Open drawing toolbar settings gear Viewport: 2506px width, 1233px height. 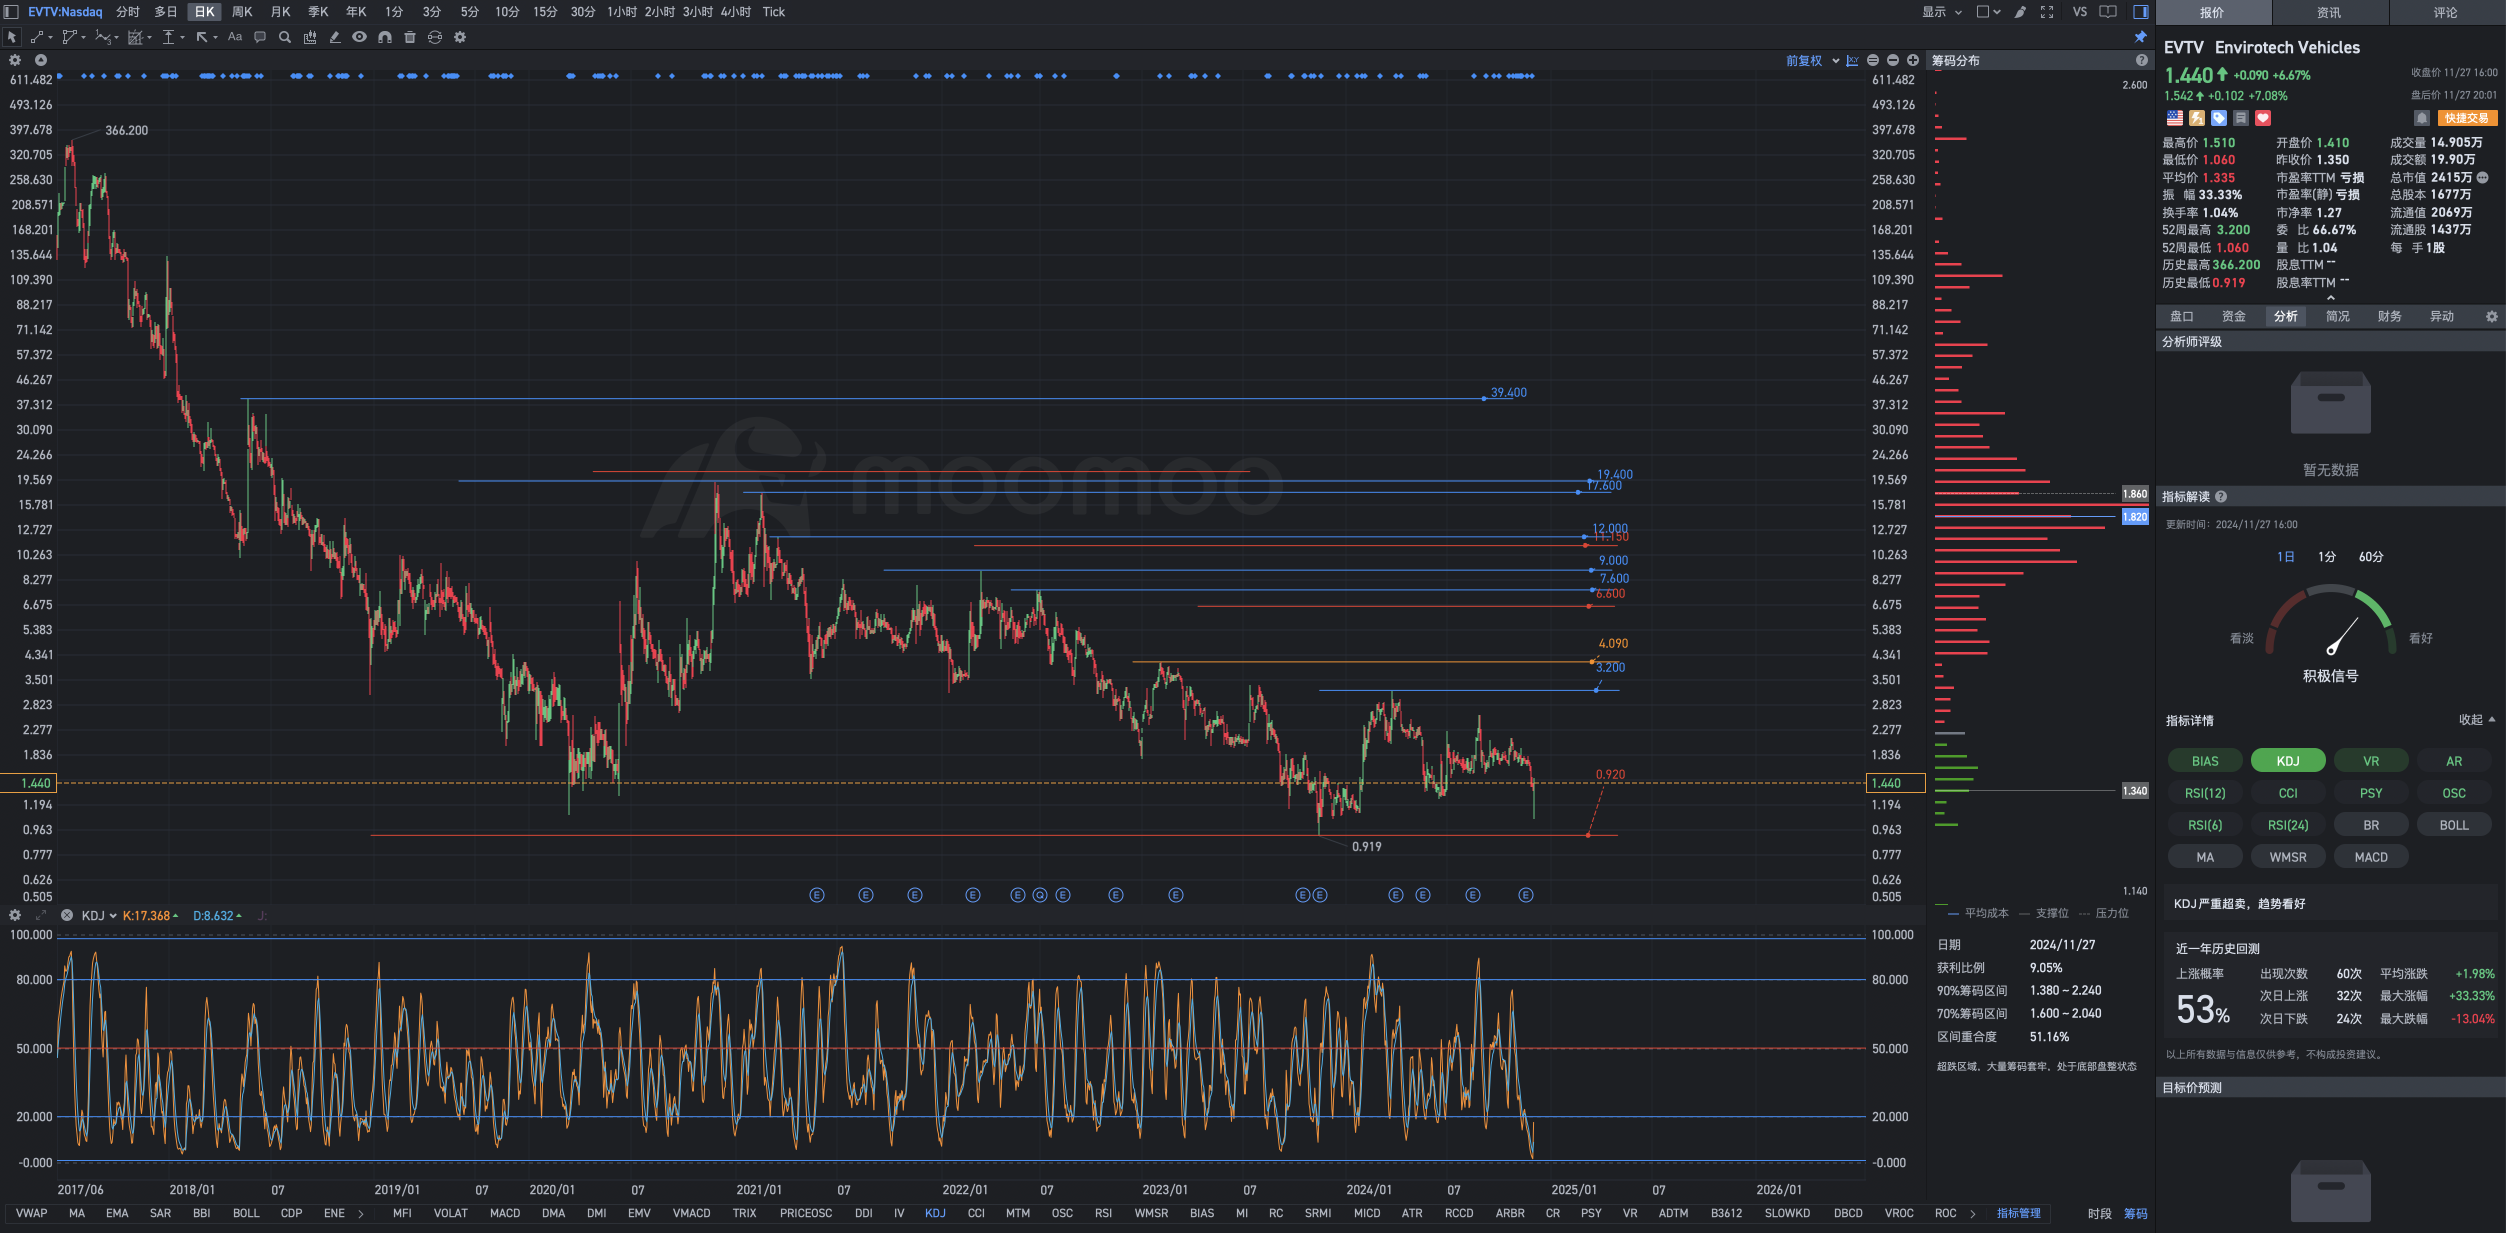460,37
